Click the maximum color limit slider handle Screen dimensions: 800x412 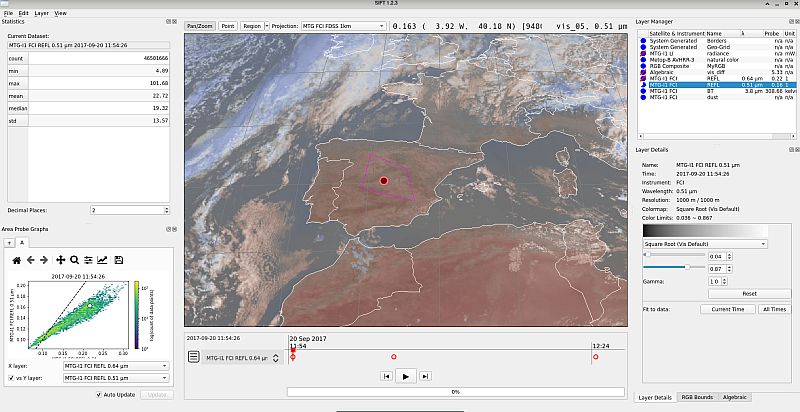point(687,267)
